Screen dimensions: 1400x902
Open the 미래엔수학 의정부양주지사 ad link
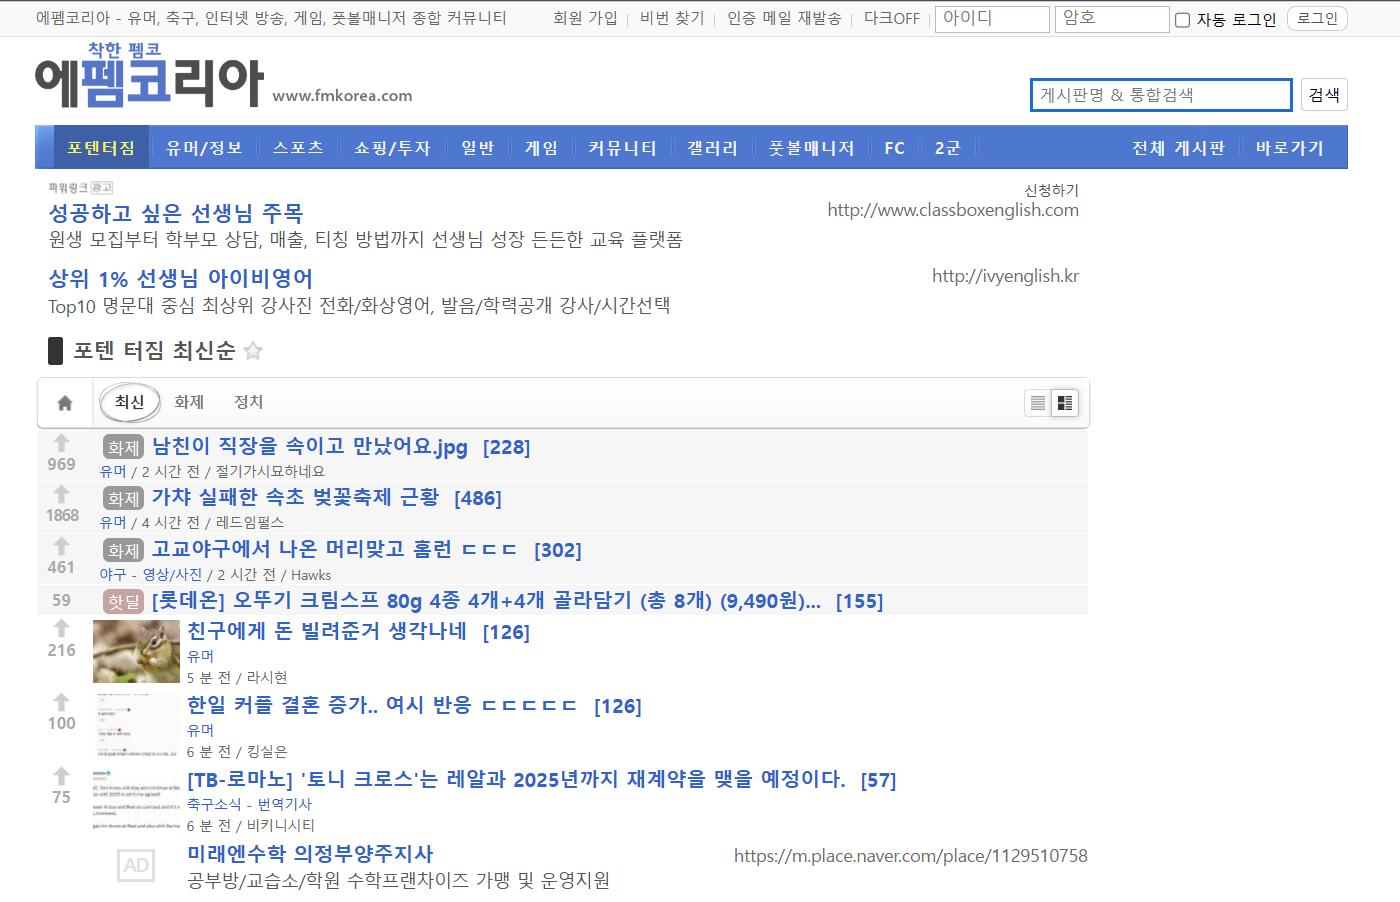(310, 854)
